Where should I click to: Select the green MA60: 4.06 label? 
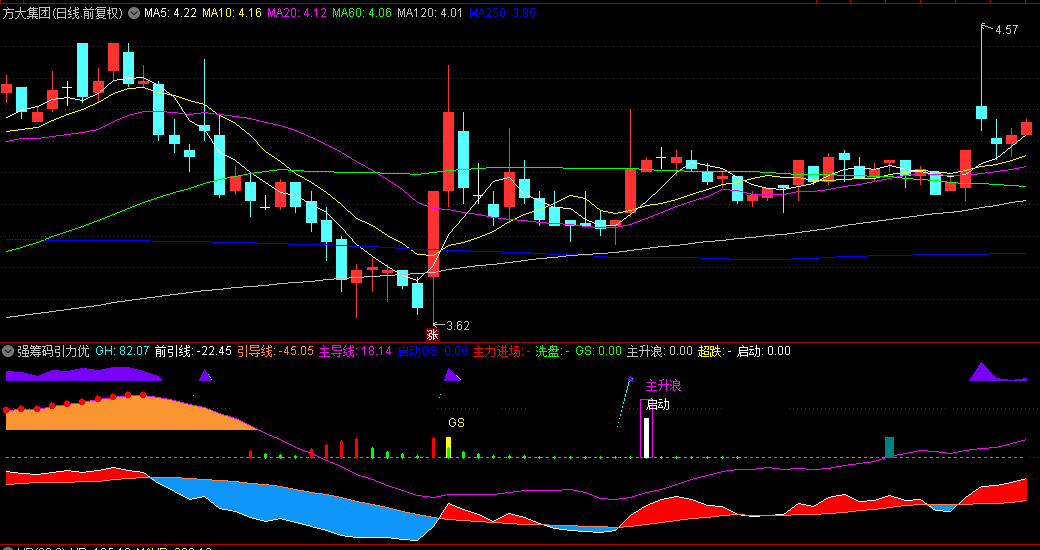[361, 13]
